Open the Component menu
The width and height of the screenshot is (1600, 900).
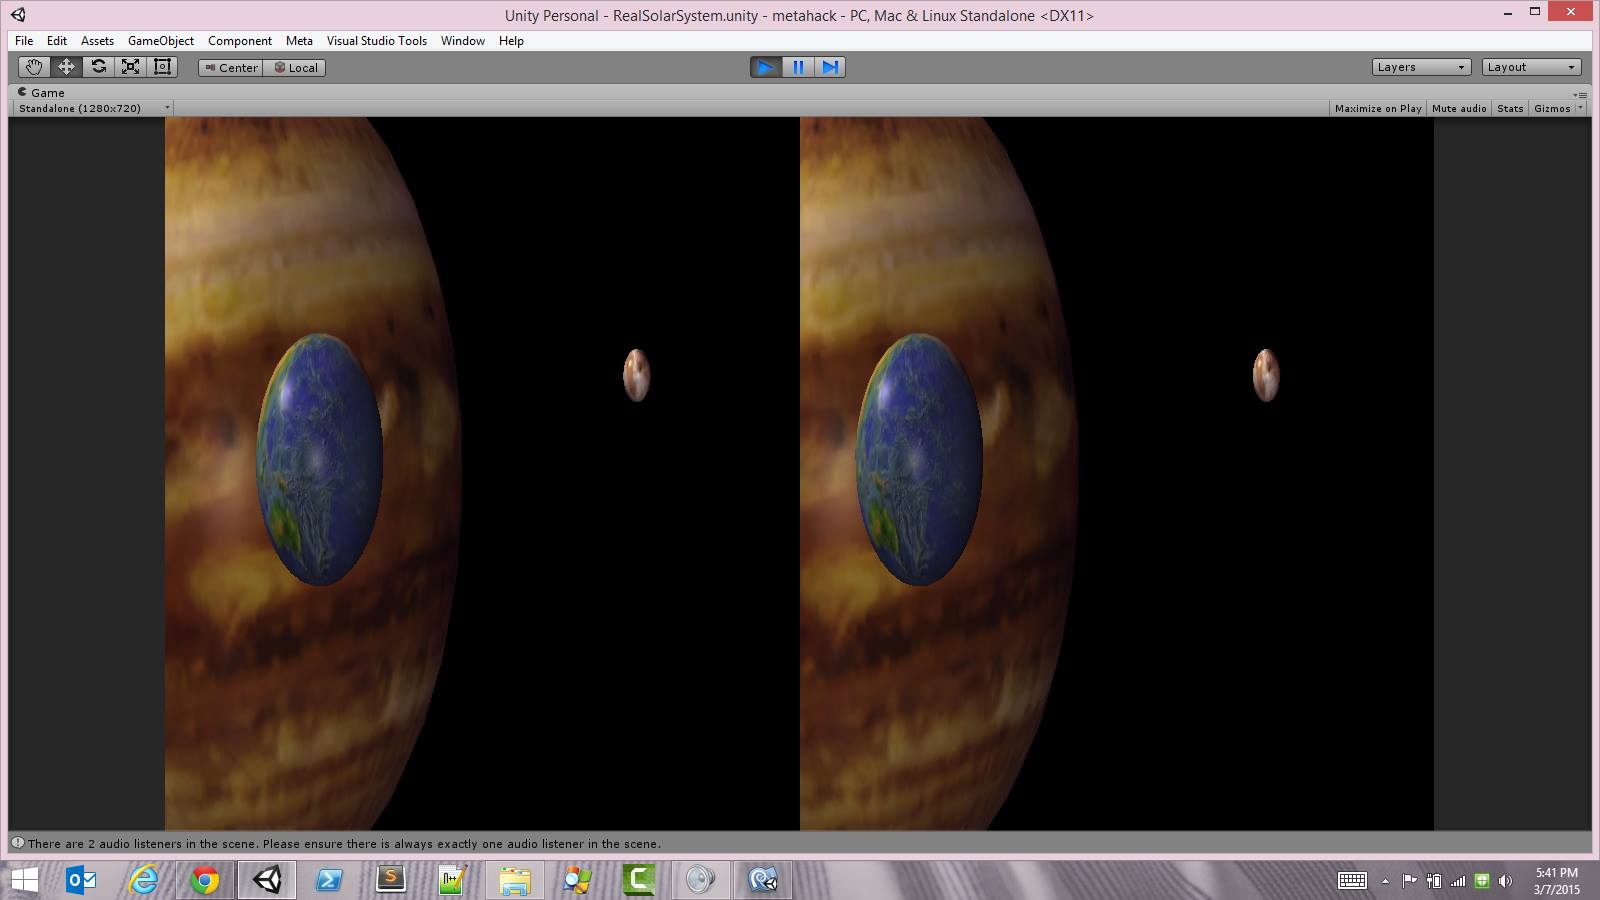(240, 41)
